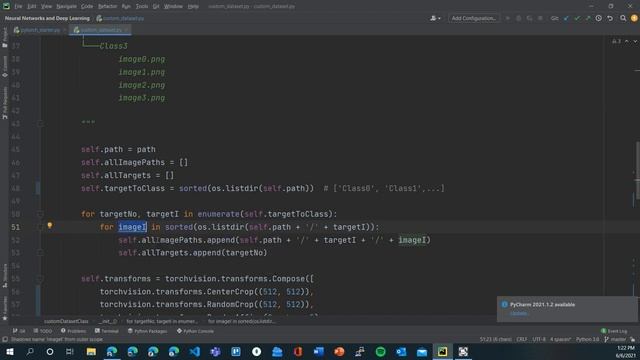Open the Python Packages tool window
The width and height of the screenshot is (640, 360).
[148, 331]
